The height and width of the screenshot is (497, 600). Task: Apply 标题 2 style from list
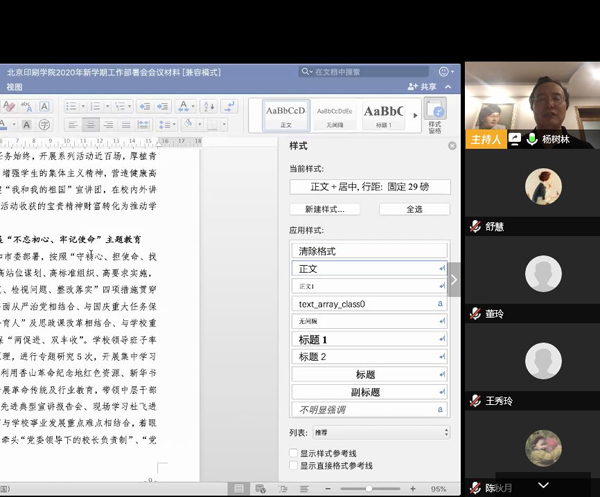369,357
